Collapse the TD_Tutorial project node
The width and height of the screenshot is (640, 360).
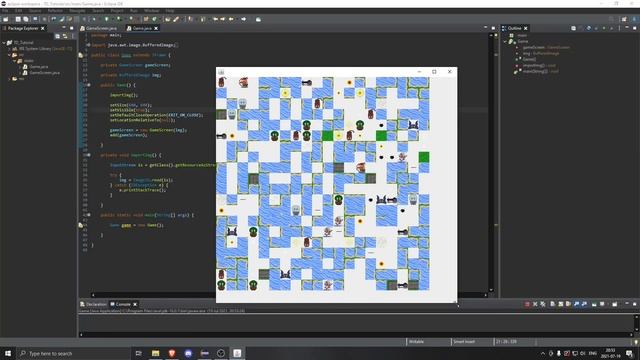[x=4, y=42]
